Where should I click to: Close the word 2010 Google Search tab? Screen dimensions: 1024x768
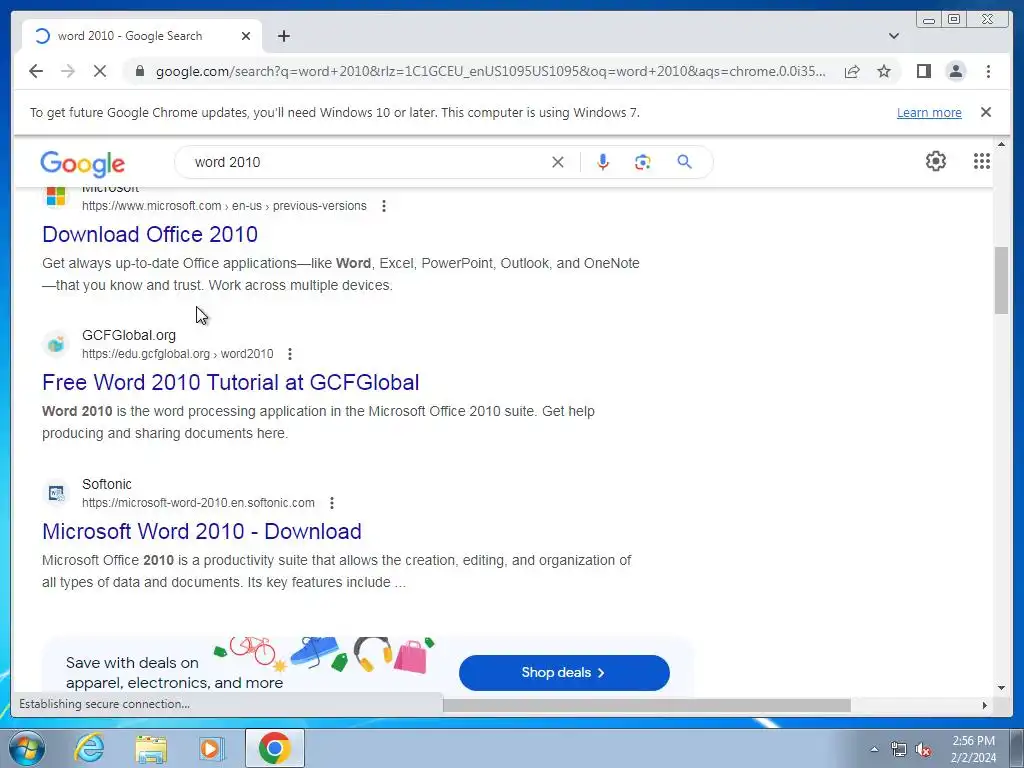pyautogui.click(x=246, y=36)
